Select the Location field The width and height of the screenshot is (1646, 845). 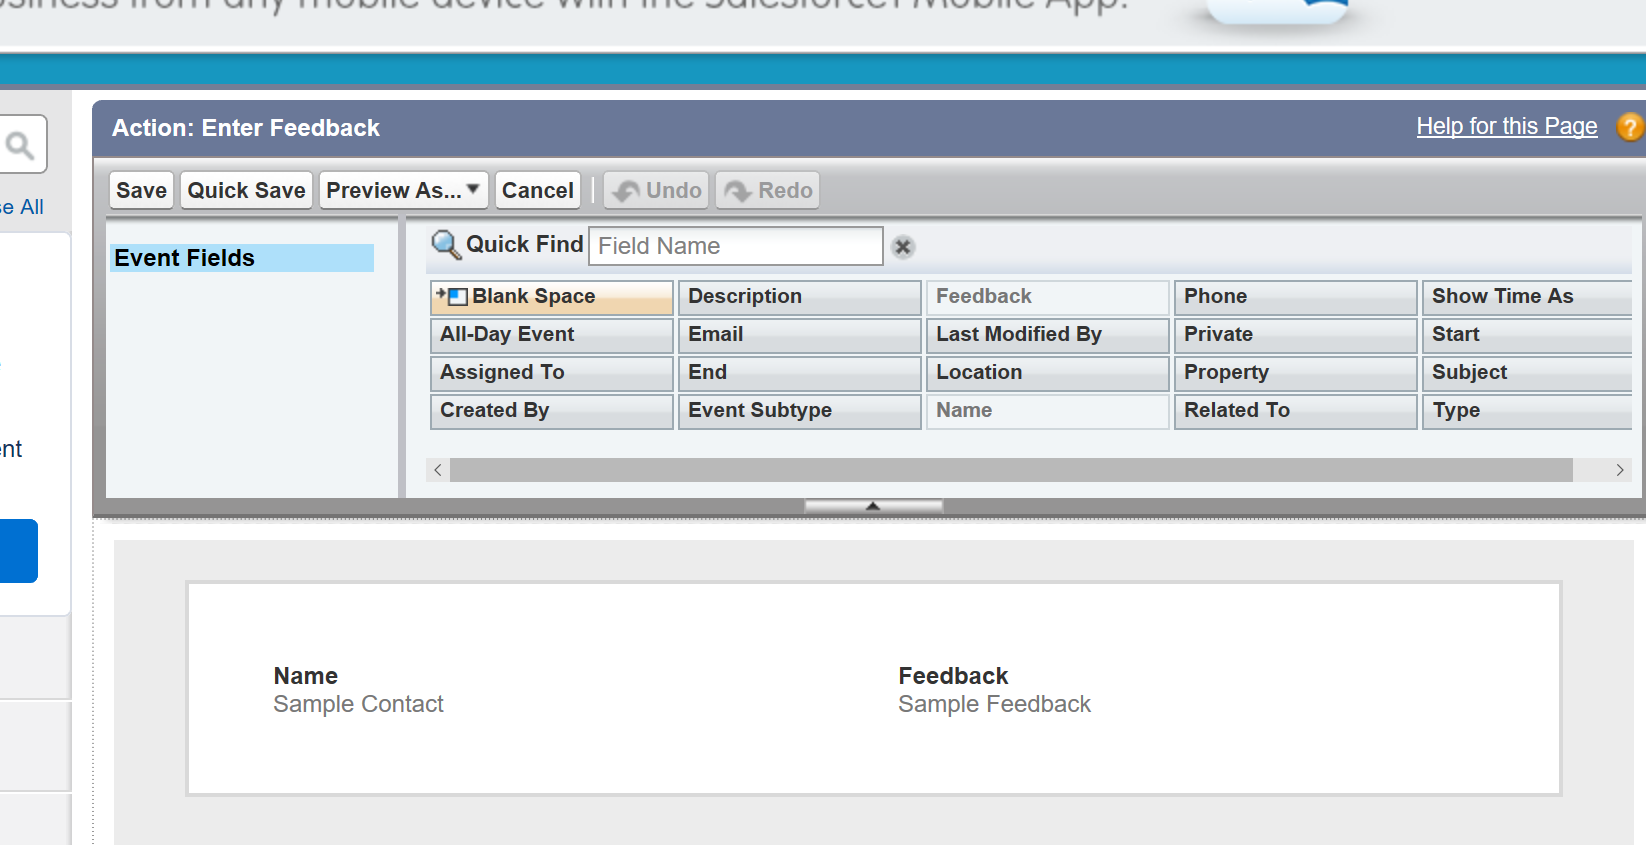pos(1048,373)
